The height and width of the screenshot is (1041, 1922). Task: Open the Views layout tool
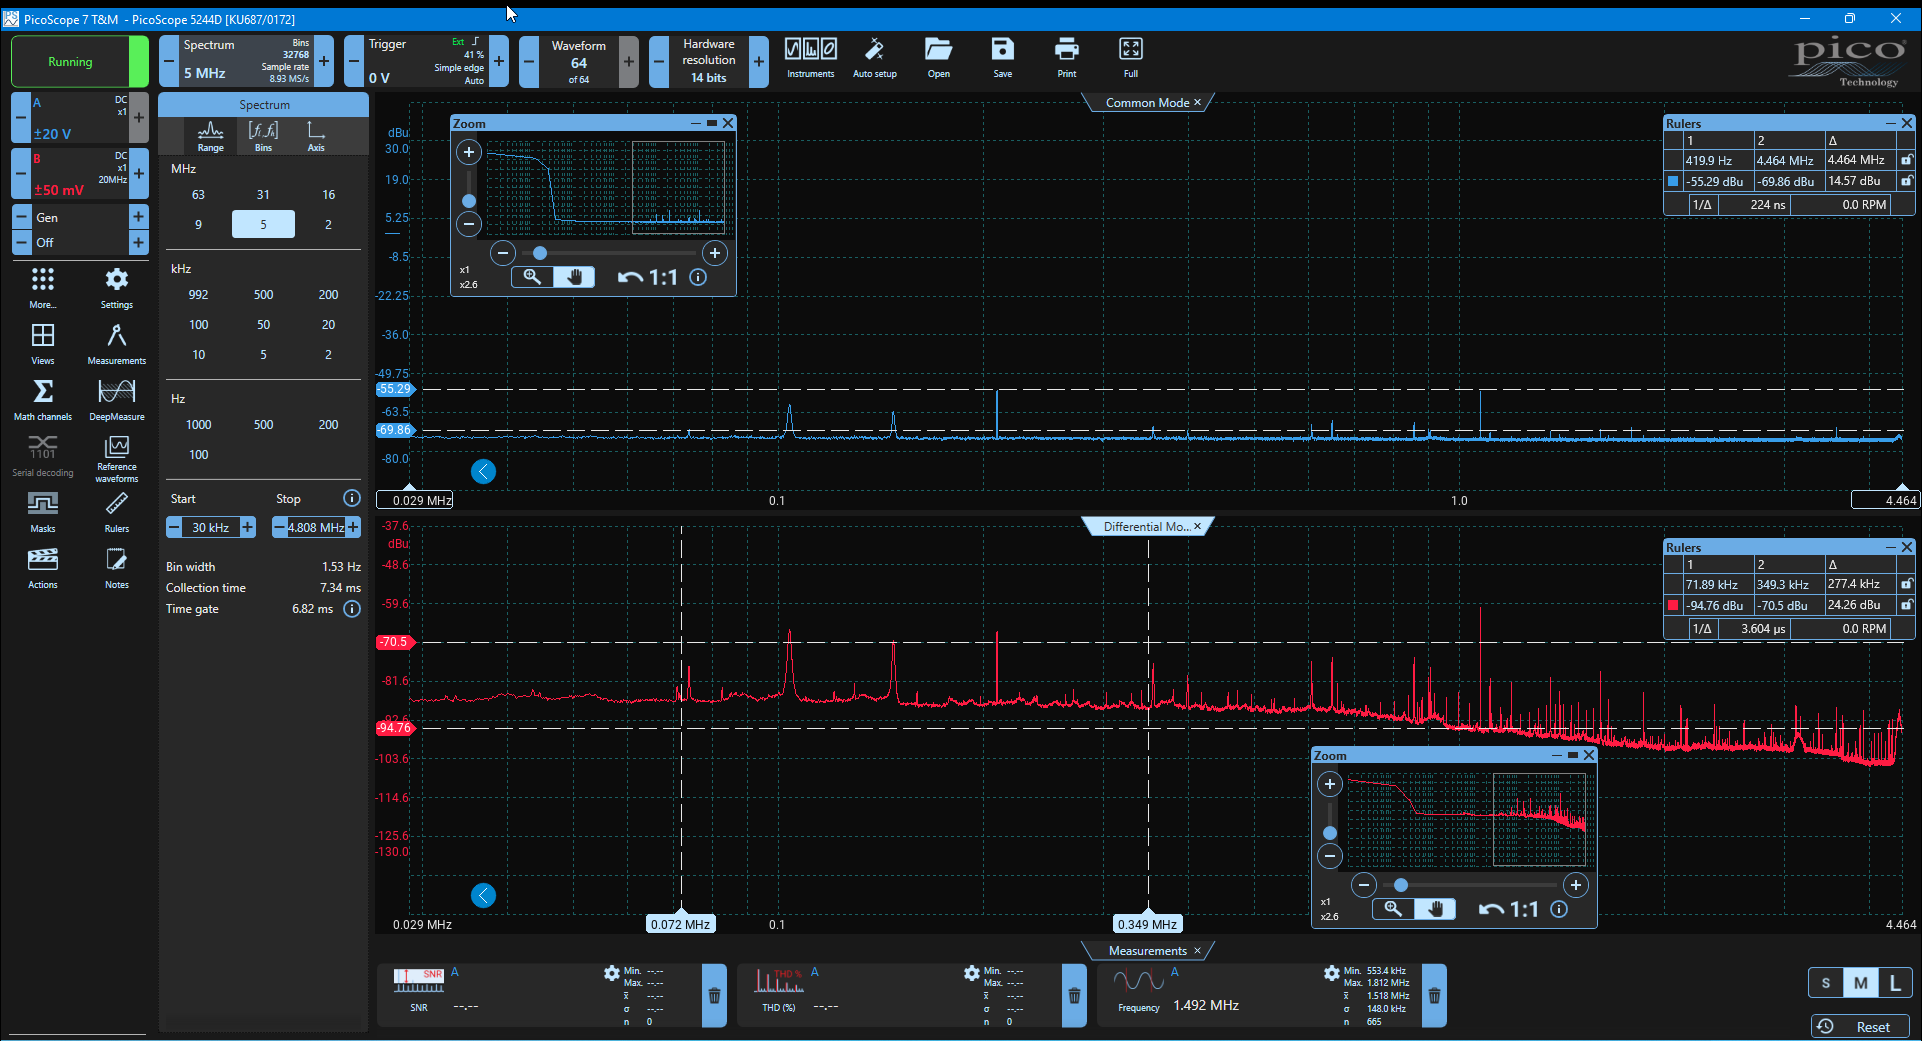43,344
